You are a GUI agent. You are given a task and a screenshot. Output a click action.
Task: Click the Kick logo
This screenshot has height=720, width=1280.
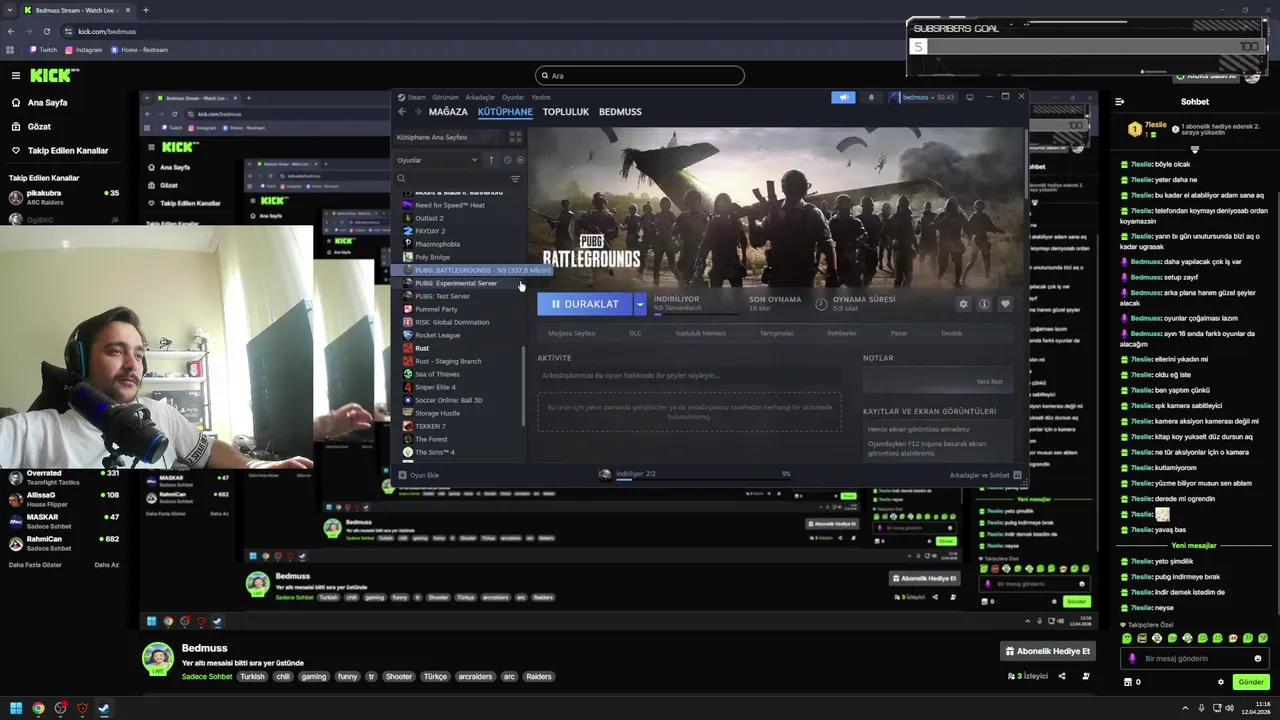pyautogui.click(x=53, y=75)
